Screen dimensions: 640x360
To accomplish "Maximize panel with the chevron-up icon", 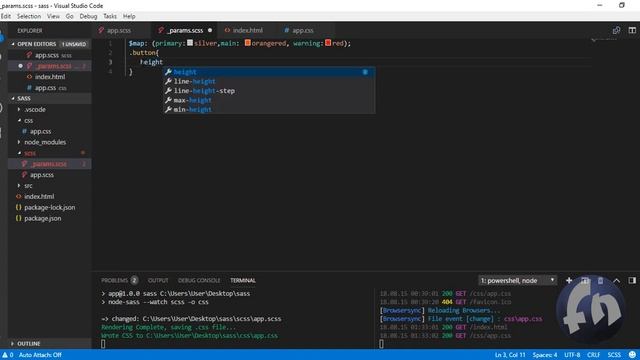I will pos(616,280).
